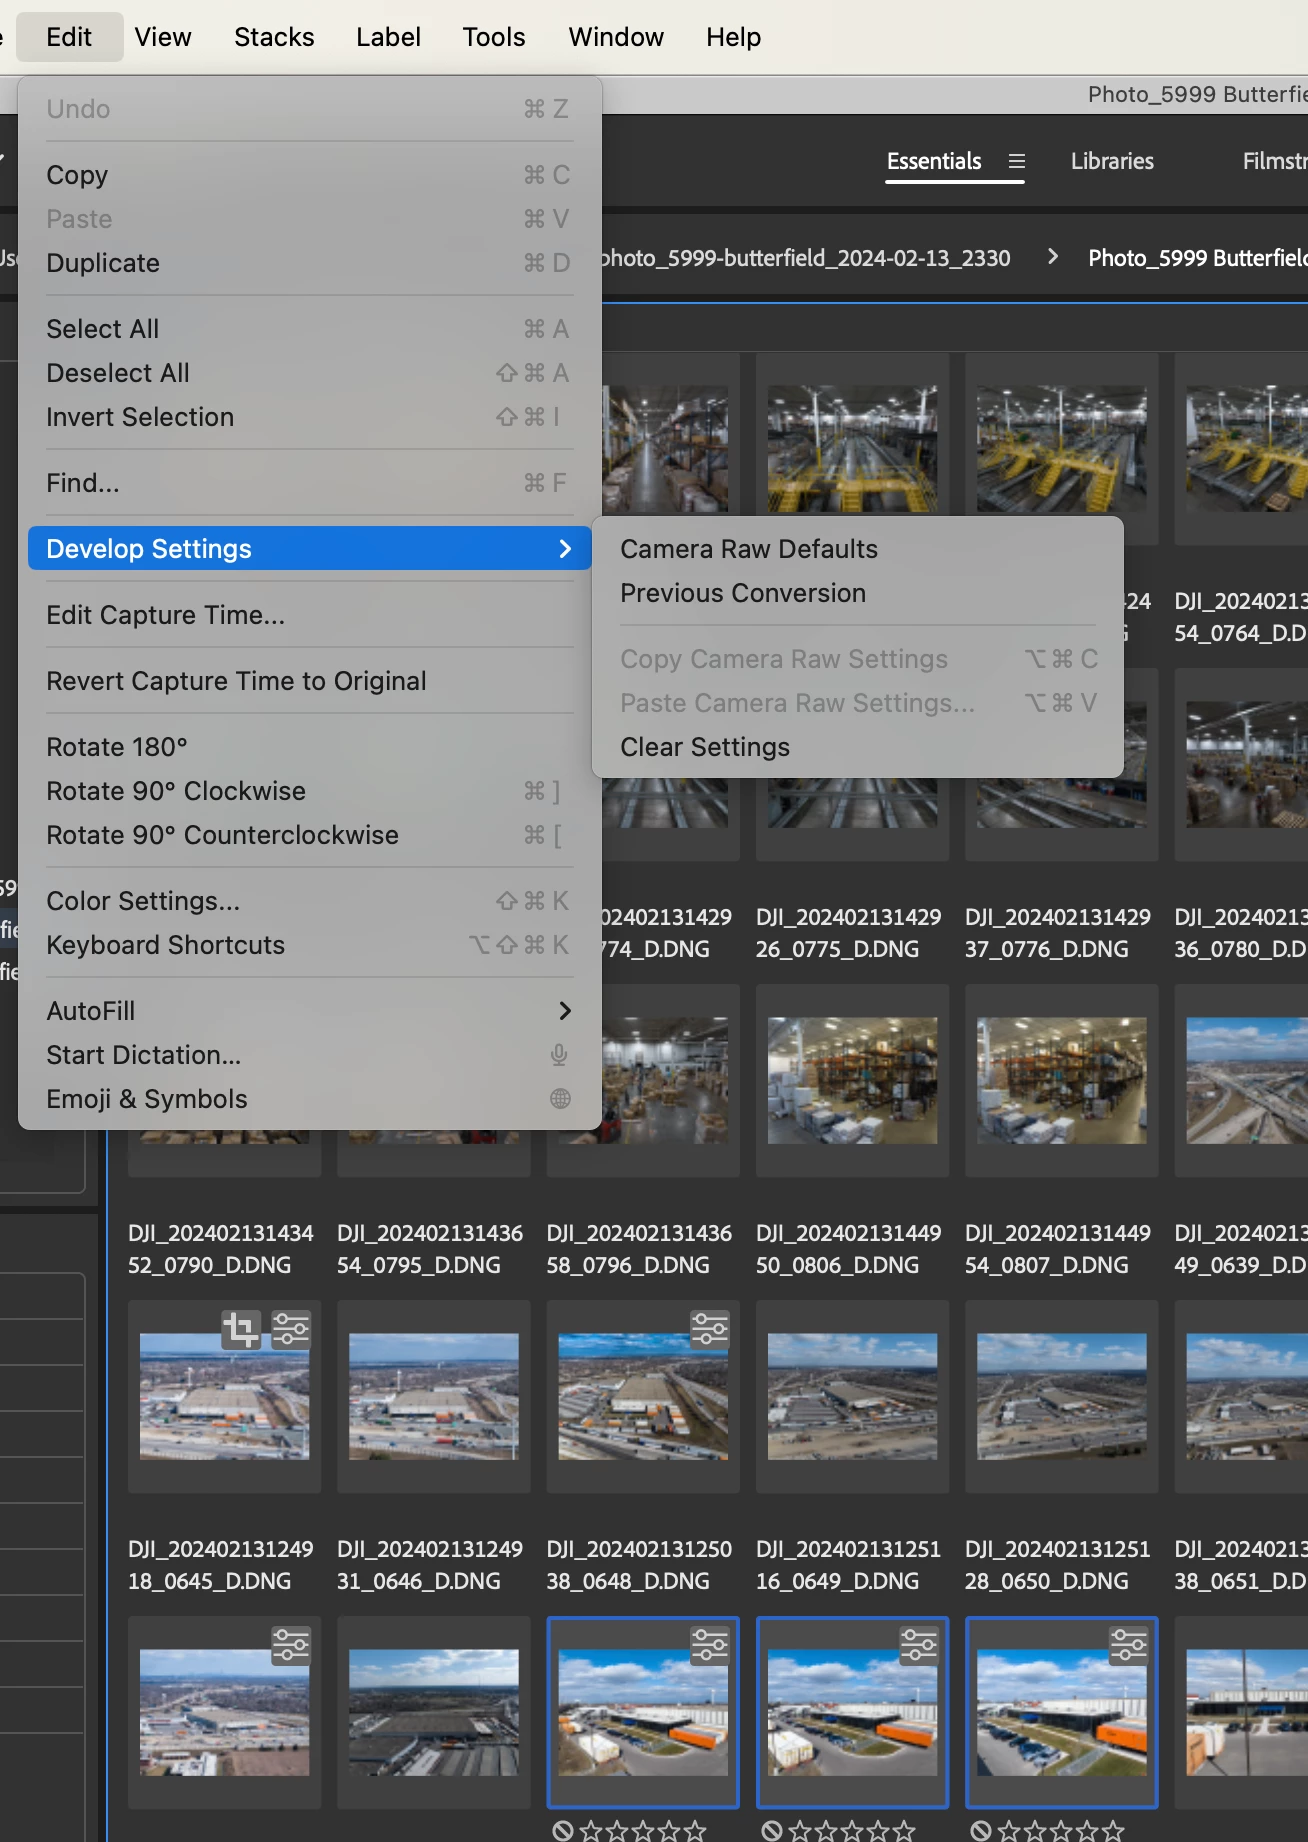Open the Tools menu
The image size is (1308, 1842).
(x=494, y=37)
